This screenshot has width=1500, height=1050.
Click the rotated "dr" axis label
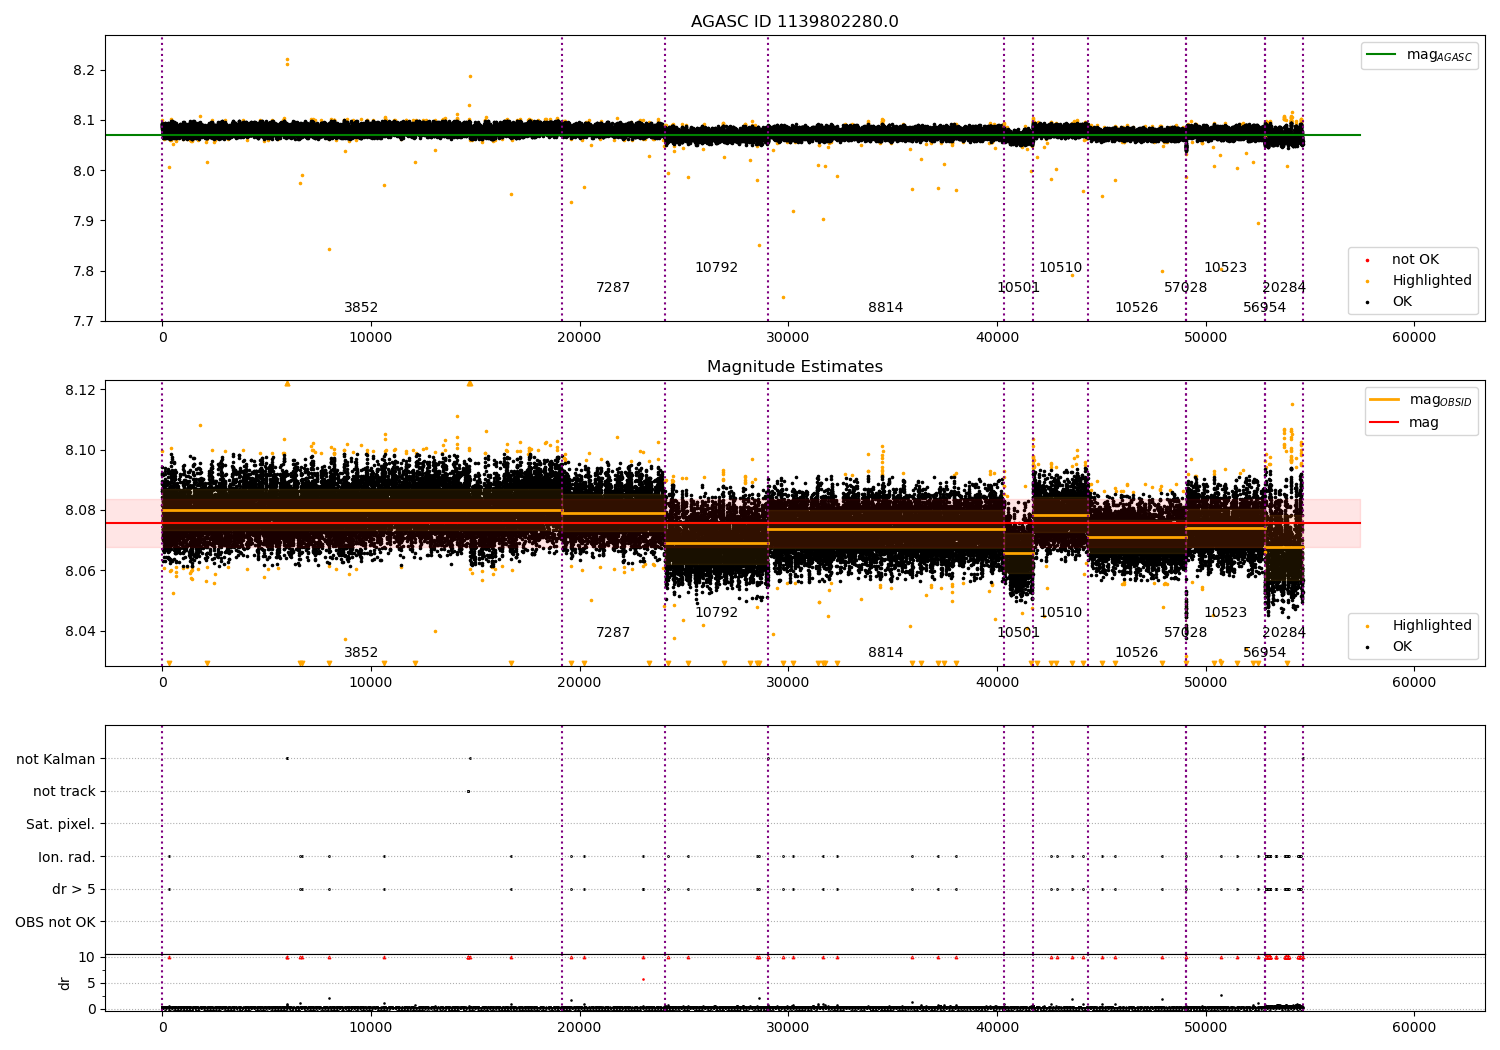coord(65,983)
